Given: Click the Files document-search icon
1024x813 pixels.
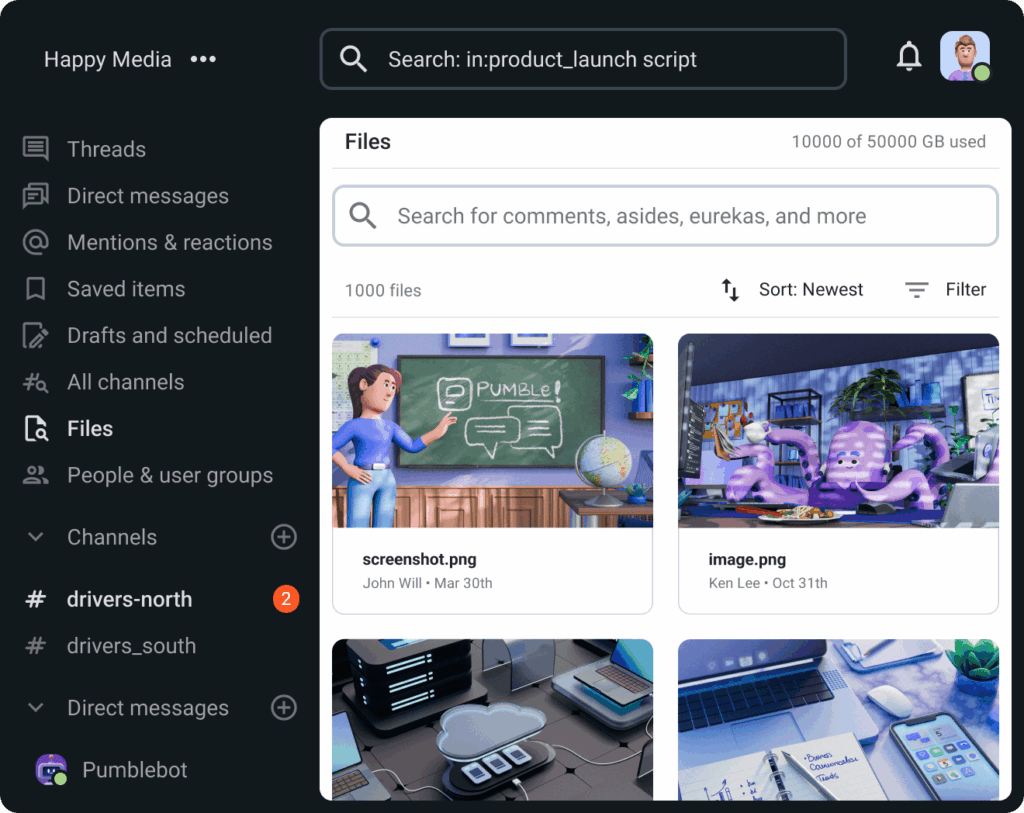Looking at the screenshot, I should coord(36,429).
